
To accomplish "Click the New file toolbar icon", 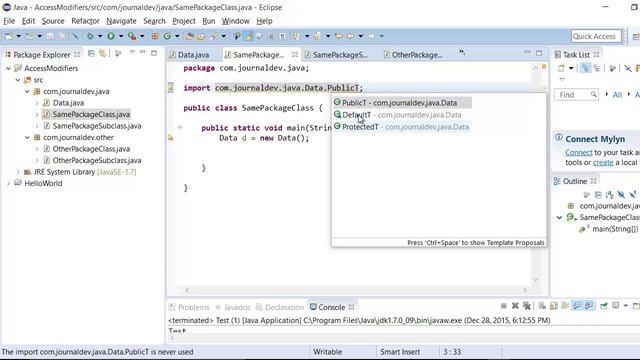I will click(x=9, y=36).
